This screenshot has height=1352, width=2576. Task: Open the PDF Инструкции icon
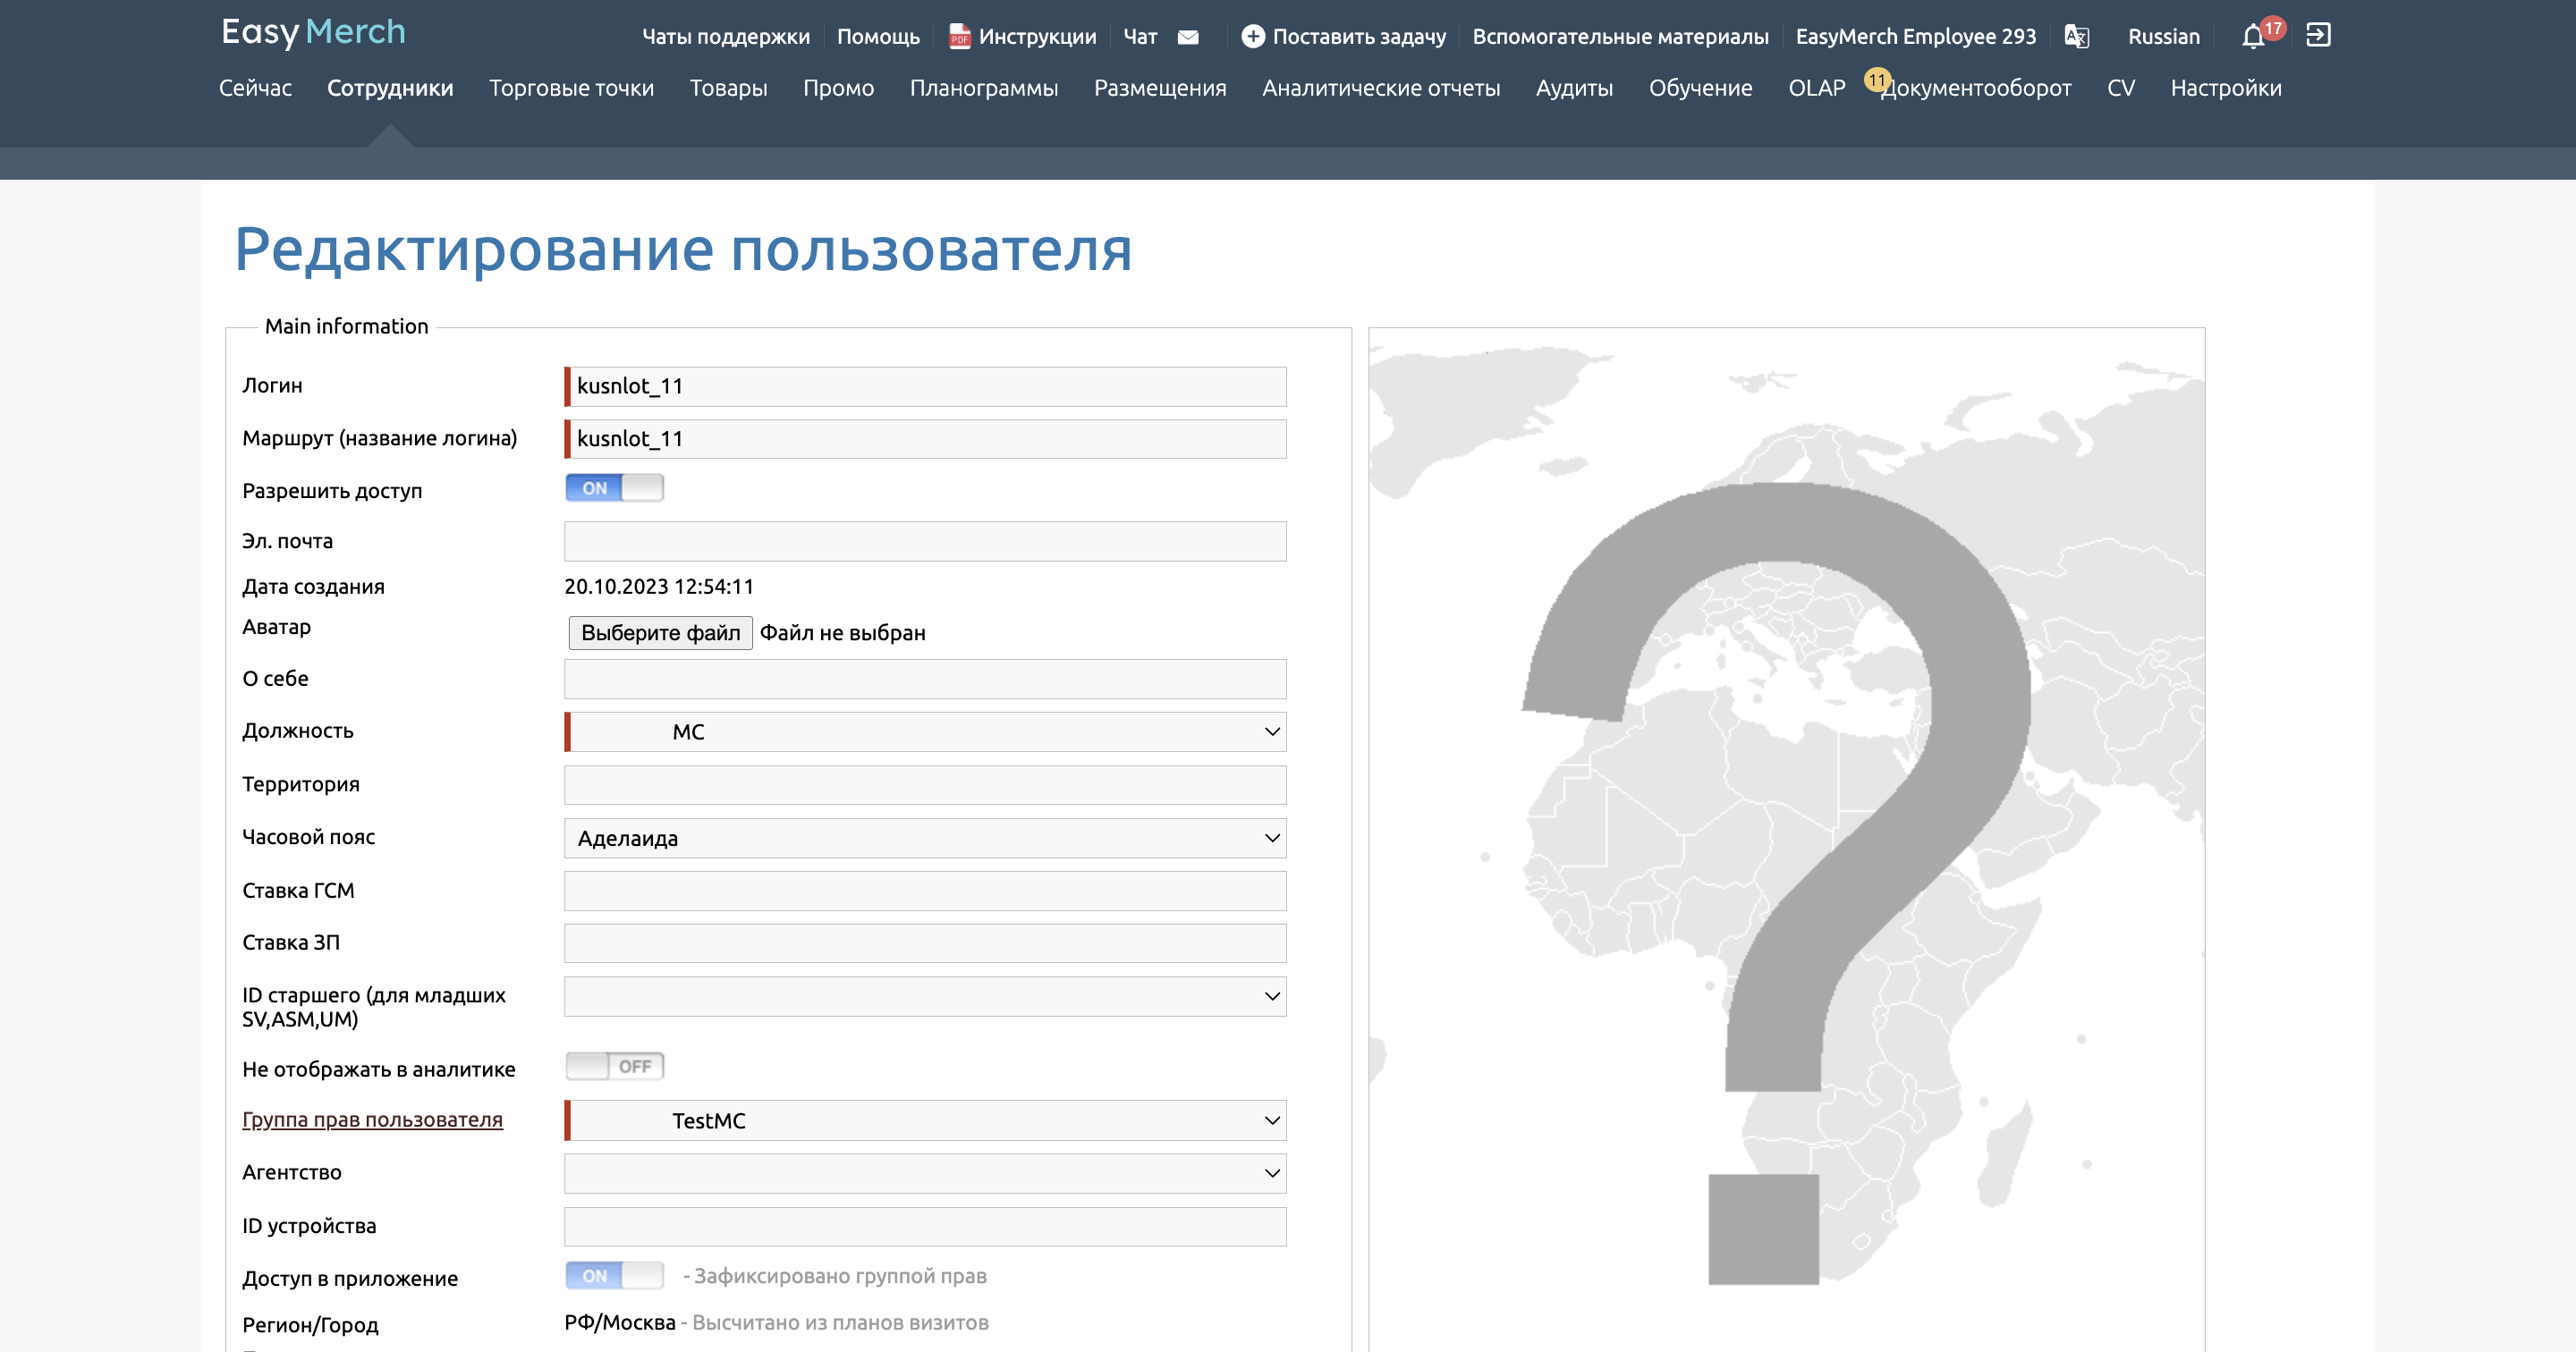959,37
